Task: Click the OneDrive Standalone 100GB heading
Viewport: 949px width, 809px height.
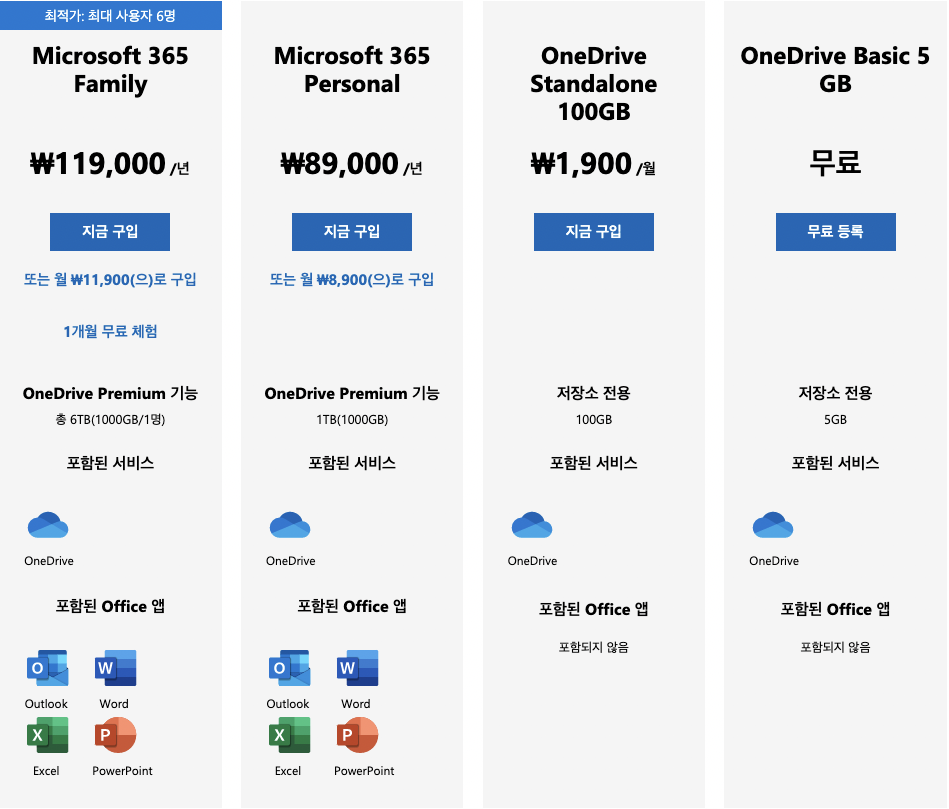Action: point(594,84)
